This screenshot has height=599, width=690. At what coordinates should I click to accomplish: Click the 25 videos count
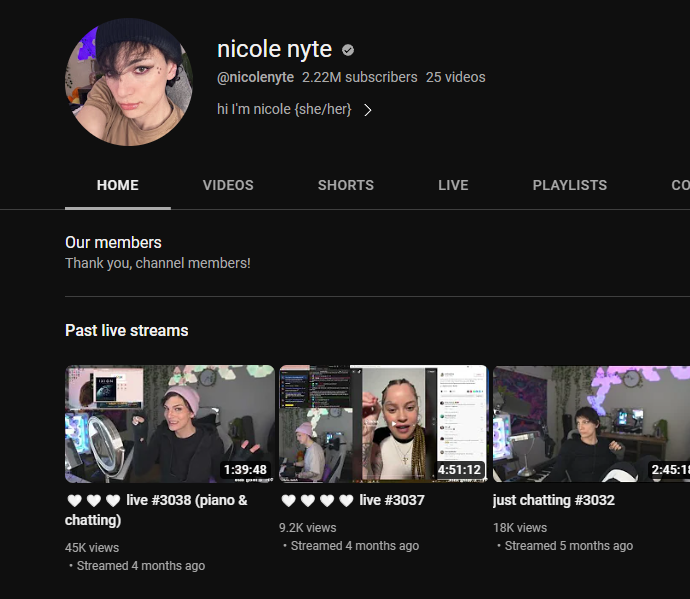(455, 77)
